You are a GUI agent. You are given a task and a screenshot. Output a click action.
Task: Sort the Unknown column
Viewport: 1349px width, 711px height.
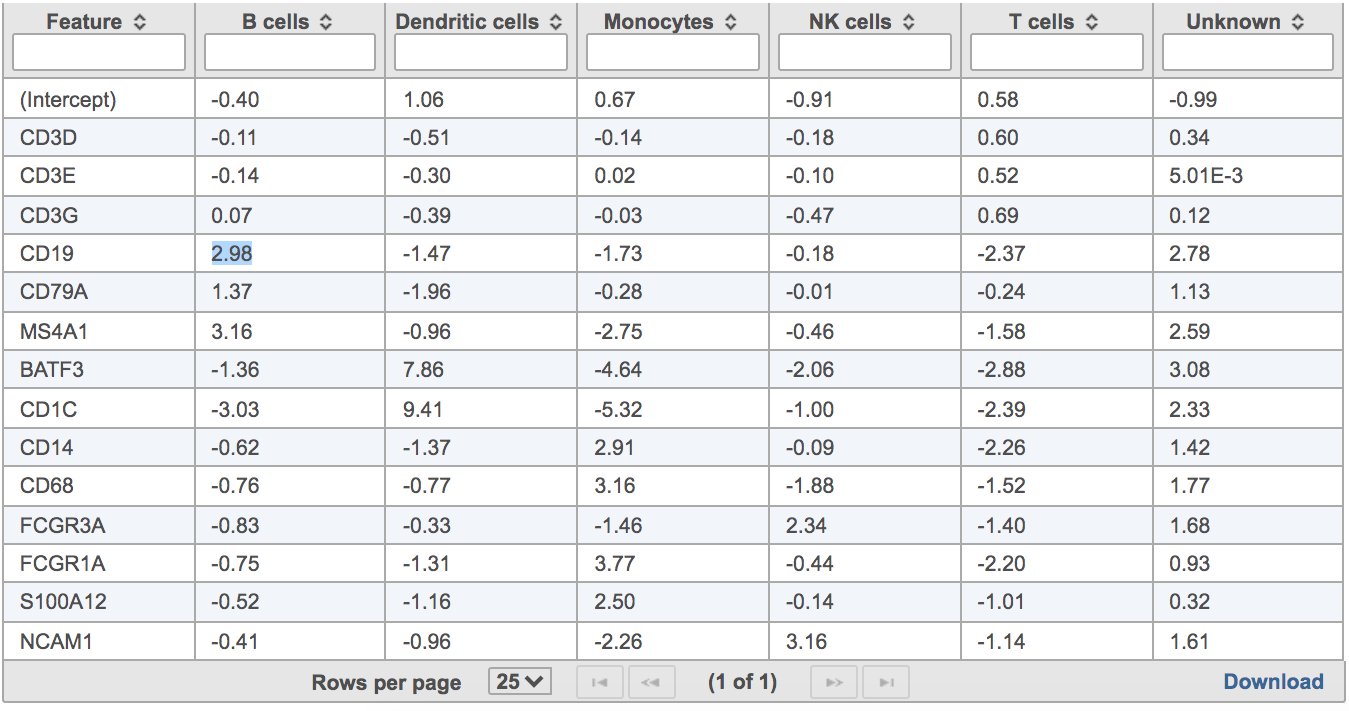(1297, 22)
